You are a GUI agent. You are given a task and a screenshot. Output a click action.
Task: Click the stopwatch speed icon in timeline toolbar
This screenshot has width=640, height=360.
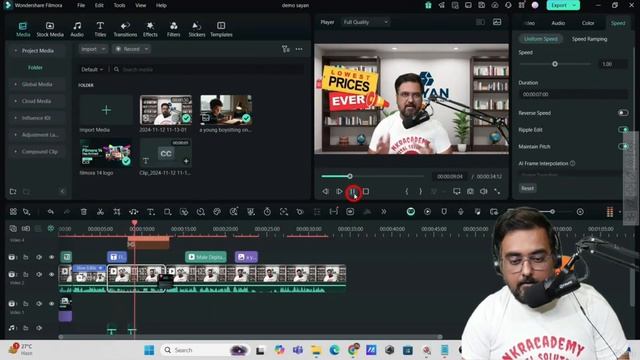pos(267,212)
